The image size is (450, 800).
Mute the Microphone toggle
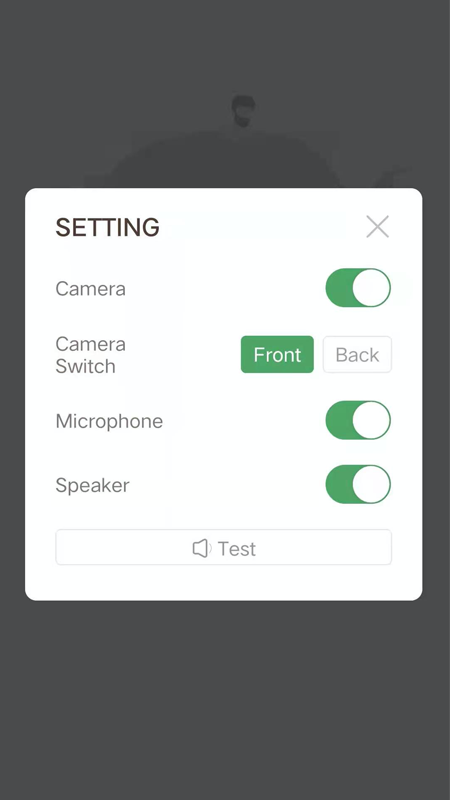tap(358, 420)
